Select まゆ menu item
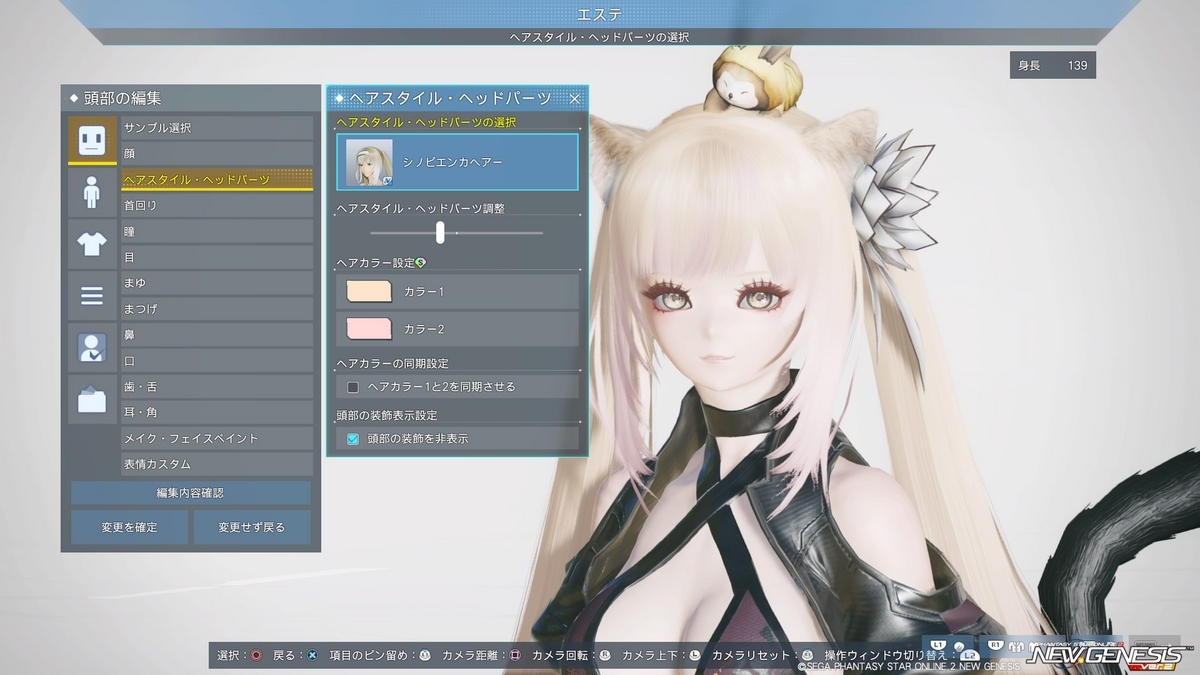 pos(217,283)
